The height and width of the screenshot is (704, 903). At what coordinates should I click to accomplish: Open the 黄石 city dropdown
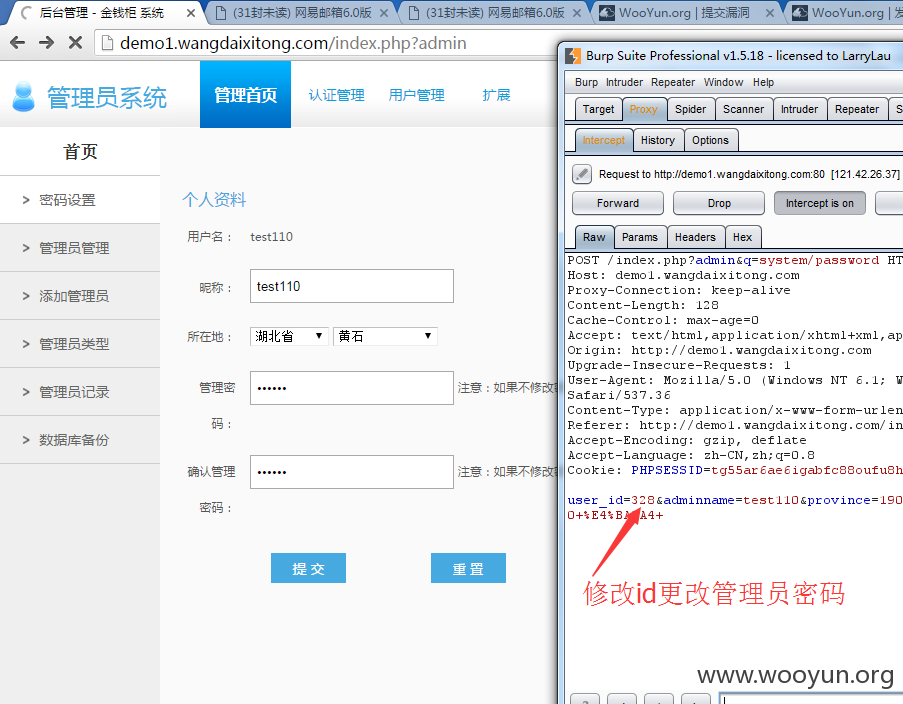pos(385,336)
